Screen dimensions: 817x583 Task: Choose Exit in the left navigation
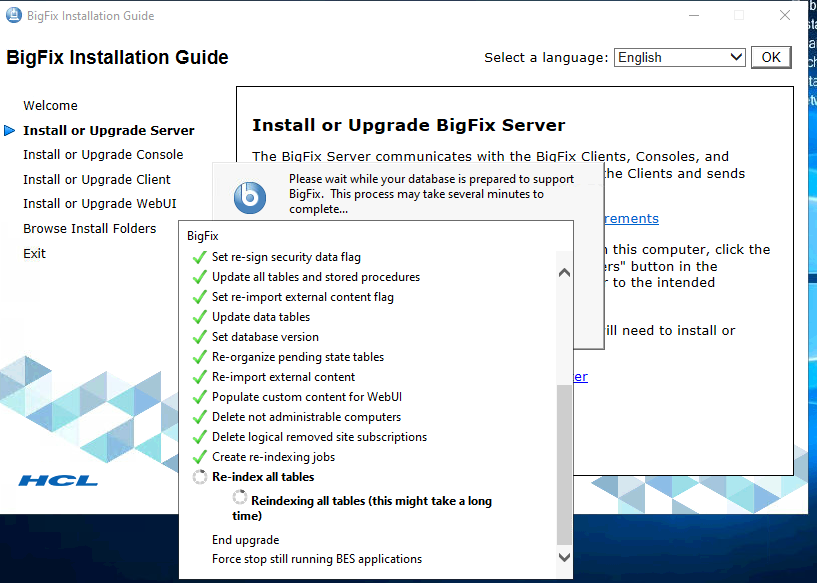(34, 254)
